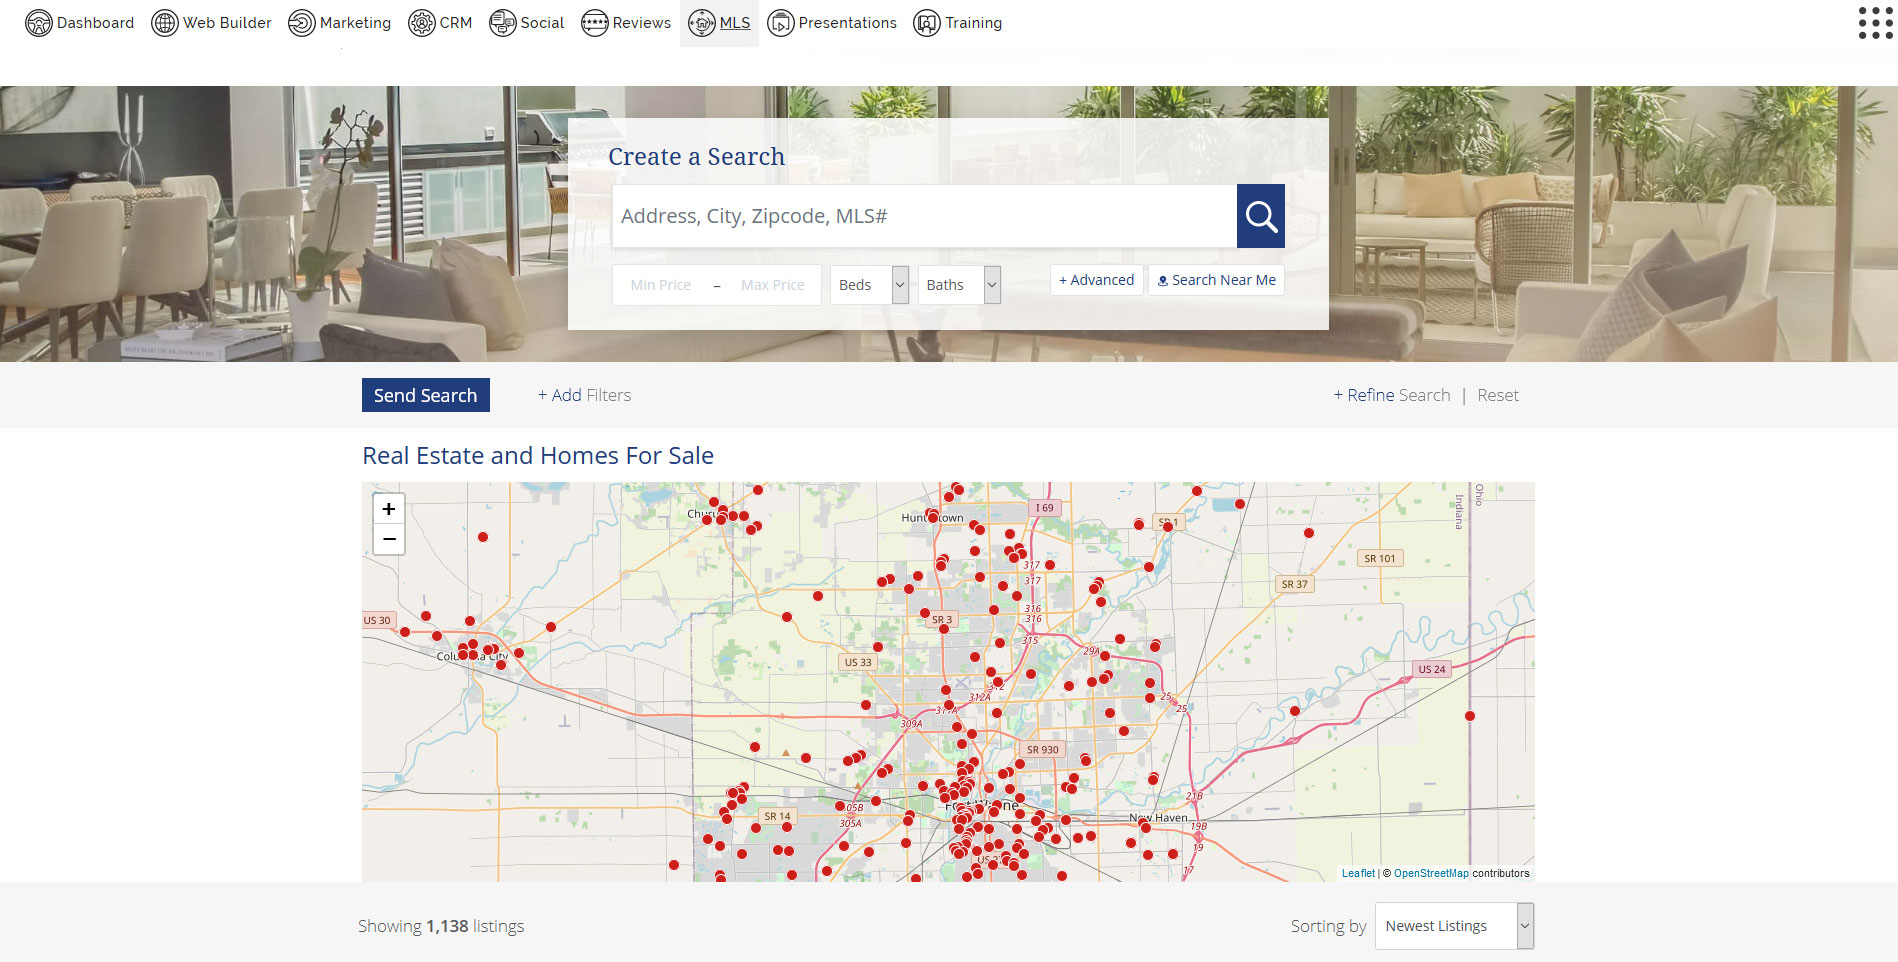Viewport: 1898px width, 962px height.
Task: Open the Social menu label
Action: pos(542,23)
